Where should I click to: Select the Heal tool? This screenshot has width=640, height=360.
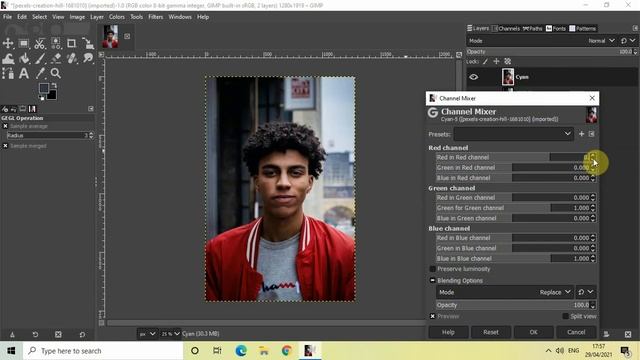pos(71,59)
